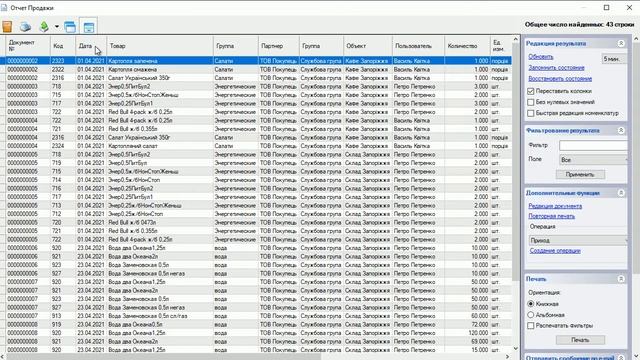640x360 pixels.
Task: Click the Печать button
Action: point(580,340)
